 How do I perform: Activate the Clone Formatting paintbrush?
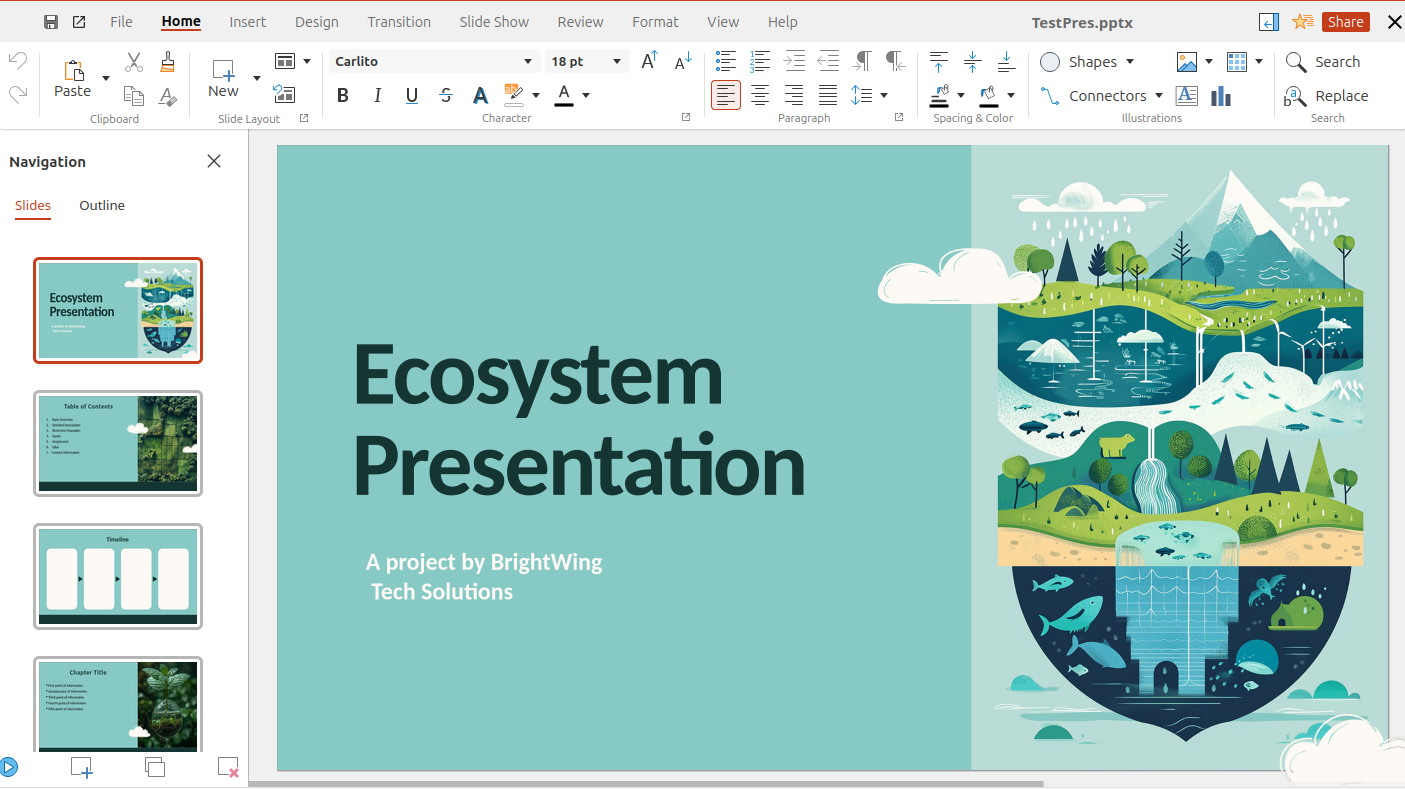[x=168, y=62]
